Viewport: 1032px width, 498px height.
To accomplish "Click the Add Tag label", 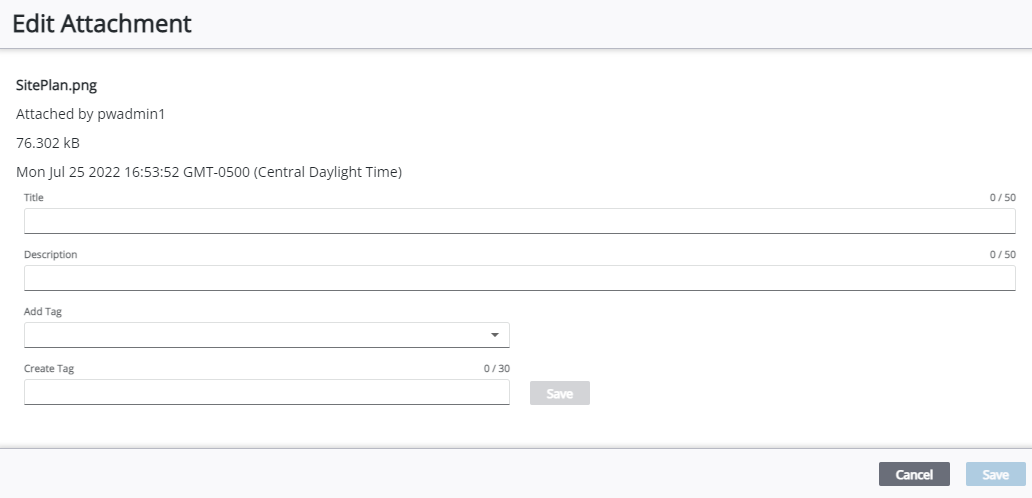I will (43, 312).
